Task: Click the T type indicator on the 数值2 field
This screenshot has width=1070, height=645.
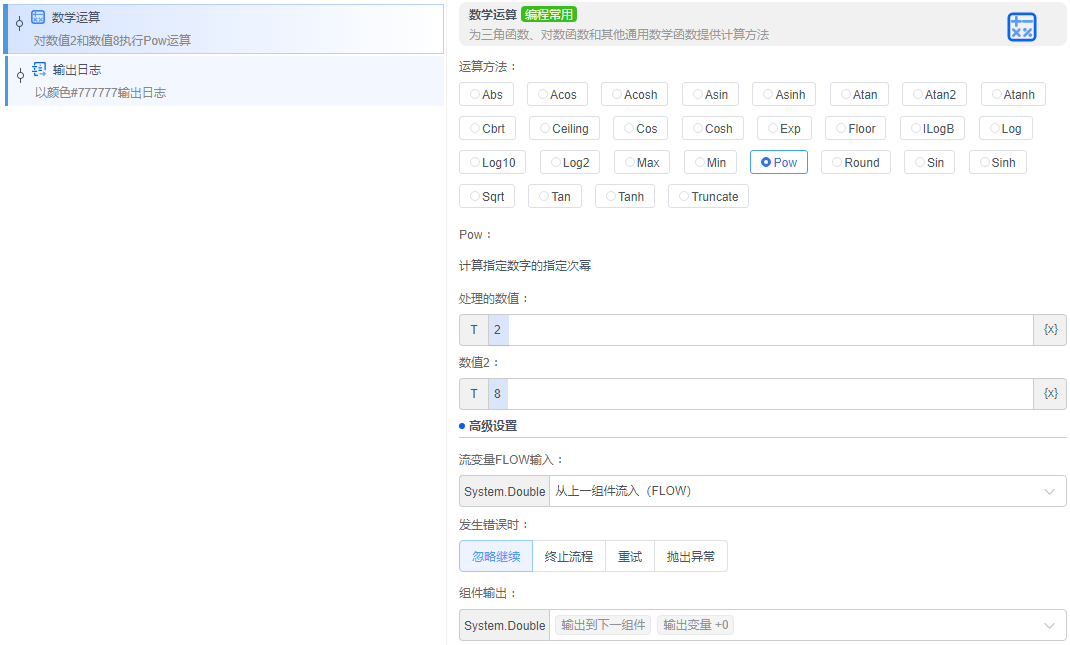Action: point(473,393)
